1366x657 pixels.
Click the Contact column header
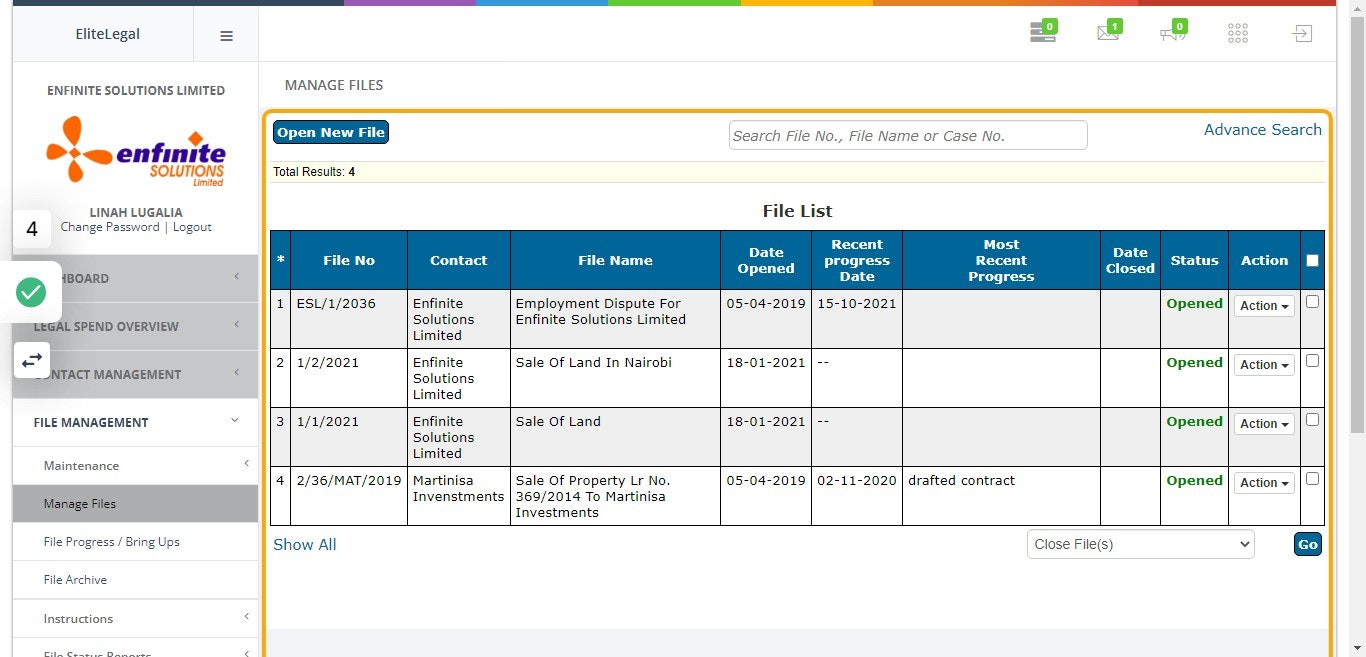459,260
